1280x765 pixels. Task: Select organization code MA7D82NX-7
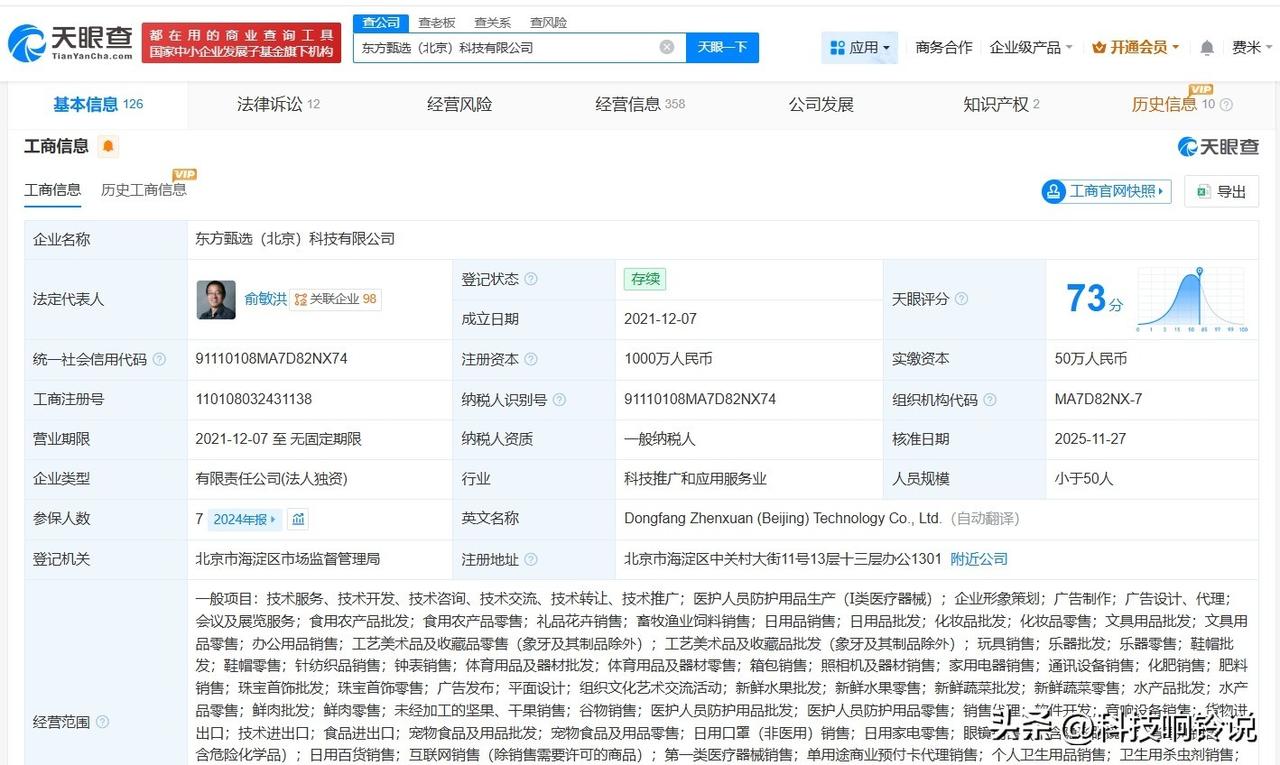(x=1098, y=399)
